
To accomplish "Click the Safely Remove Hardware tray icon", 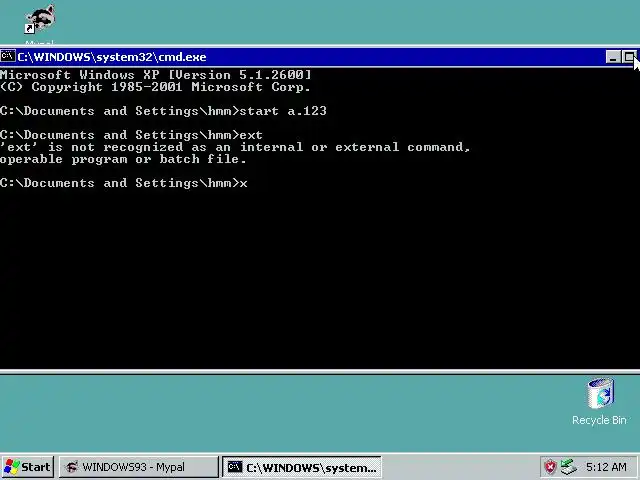I will pyautogui.click(x=568, y=467).
